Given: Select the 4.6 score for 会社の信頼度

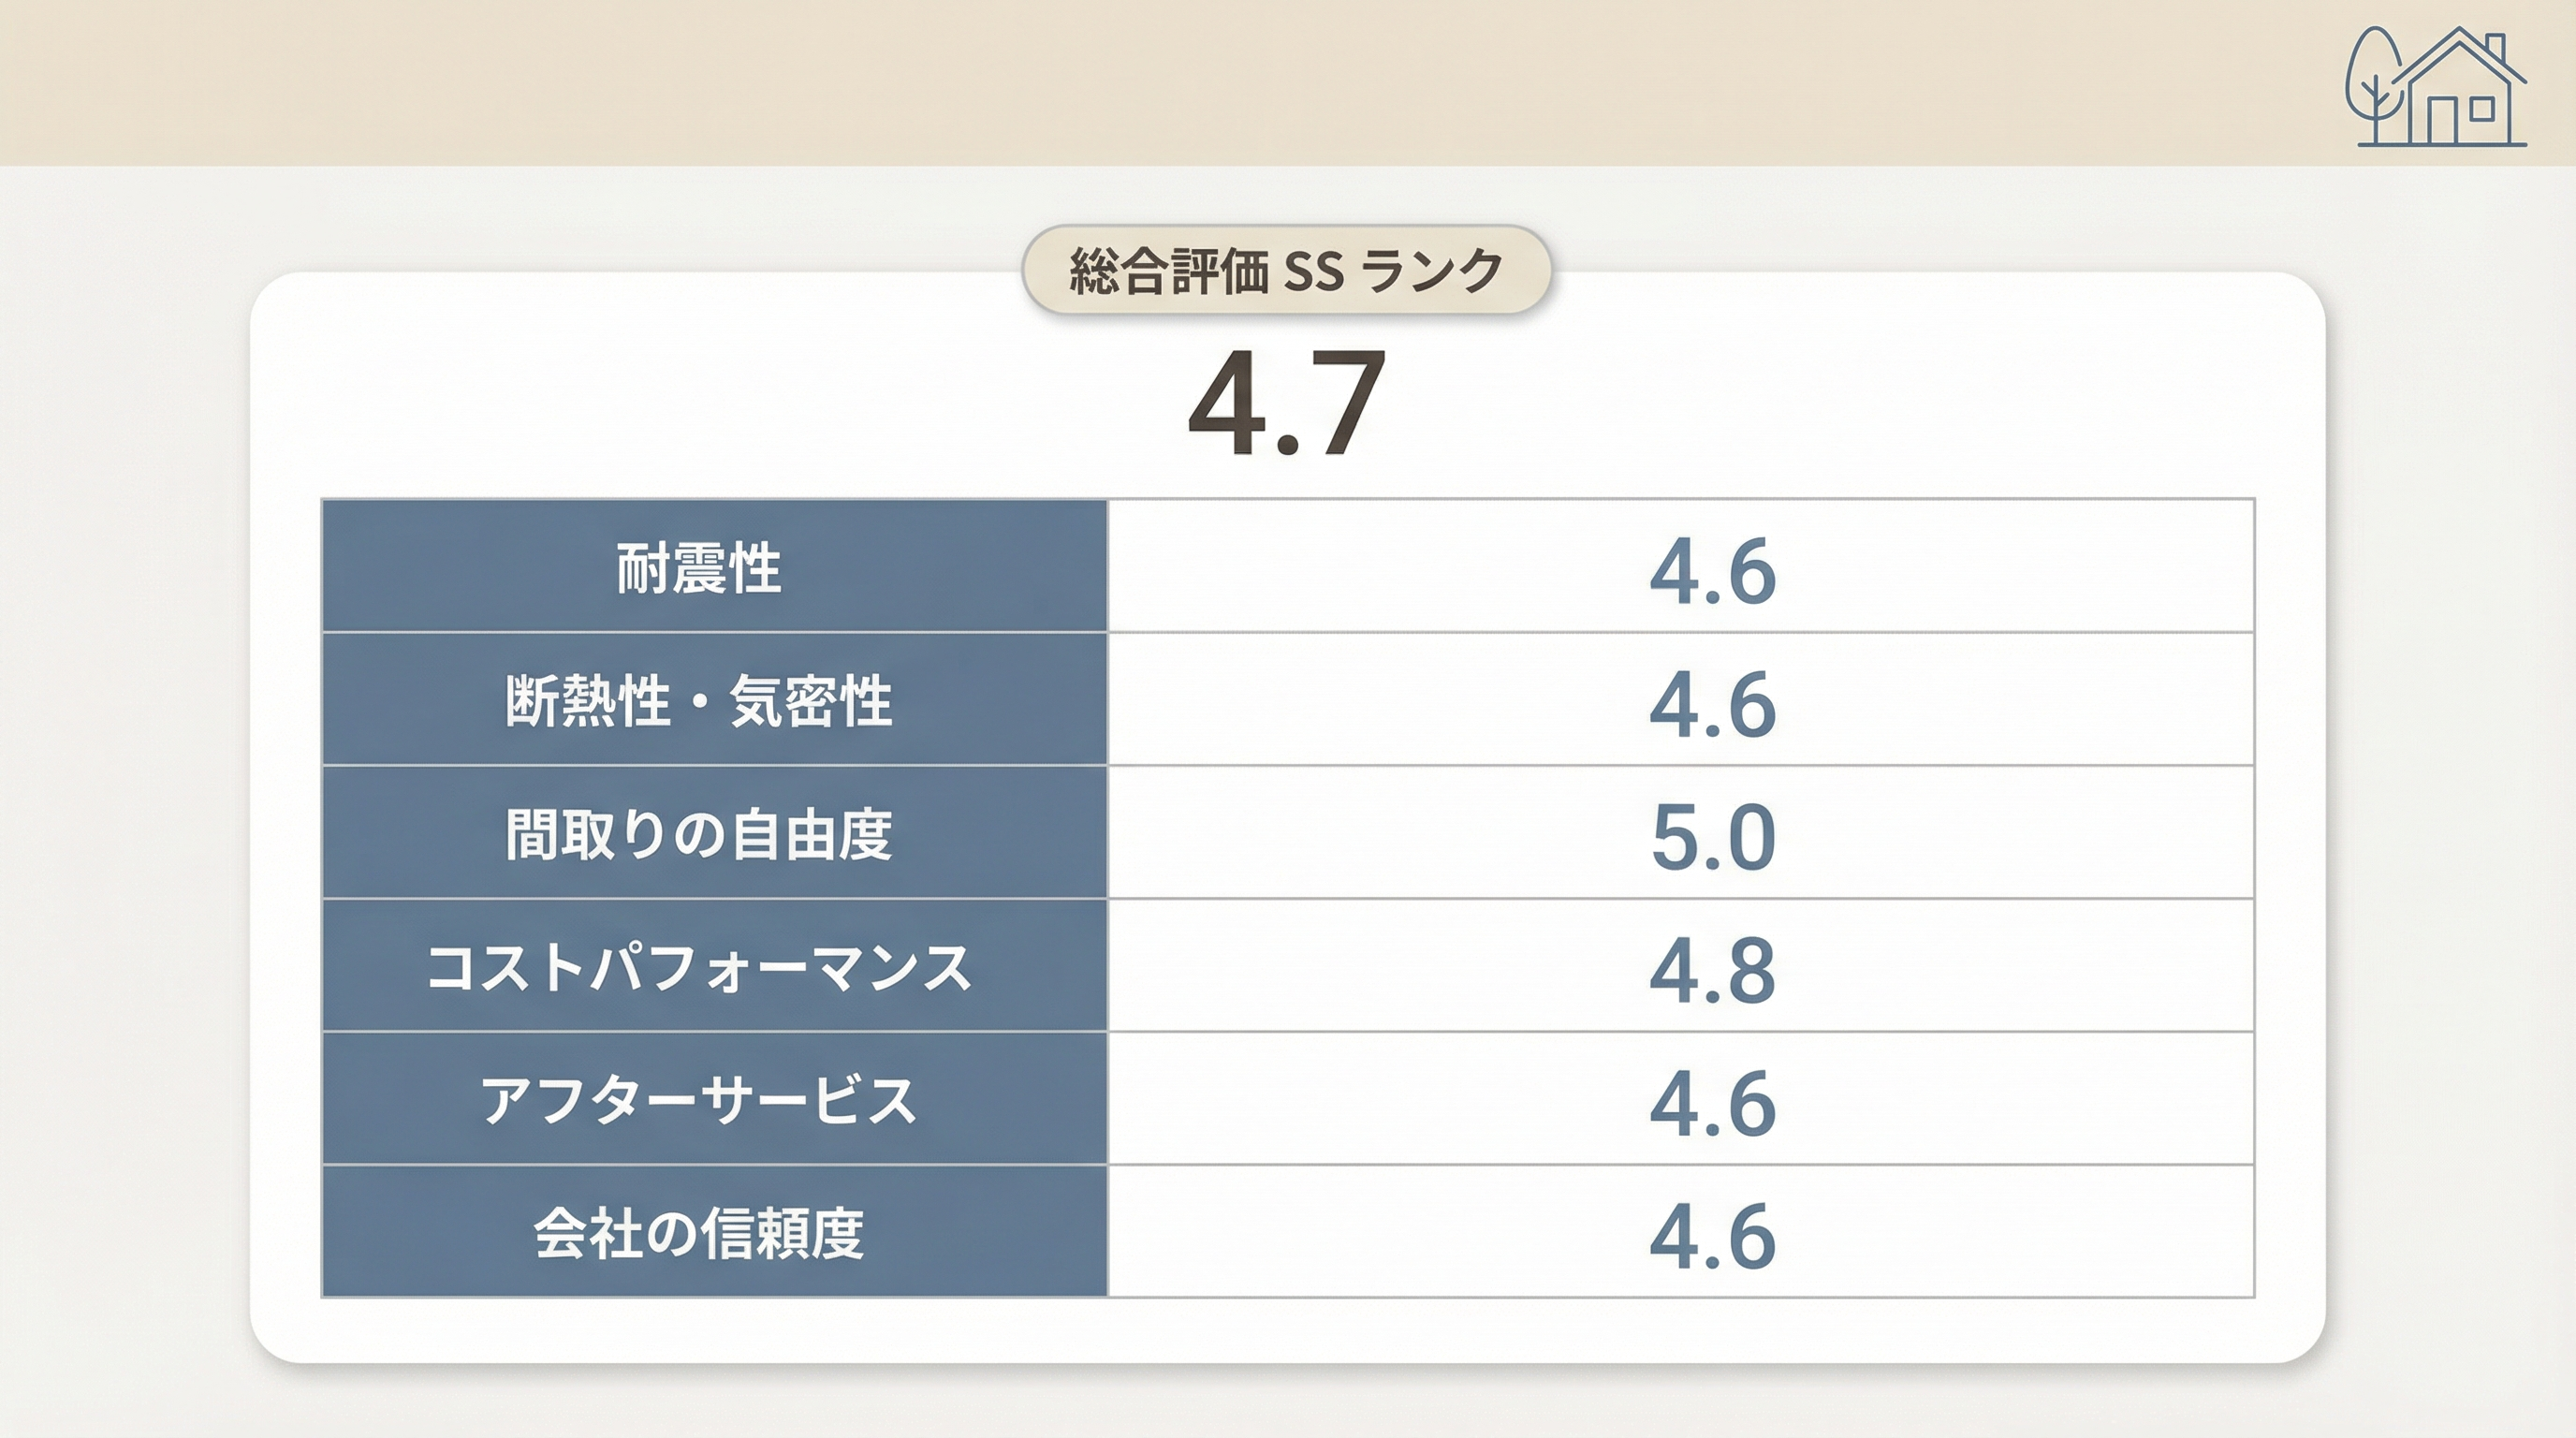Looking at the screenshot, I should pos(1712,1236).
